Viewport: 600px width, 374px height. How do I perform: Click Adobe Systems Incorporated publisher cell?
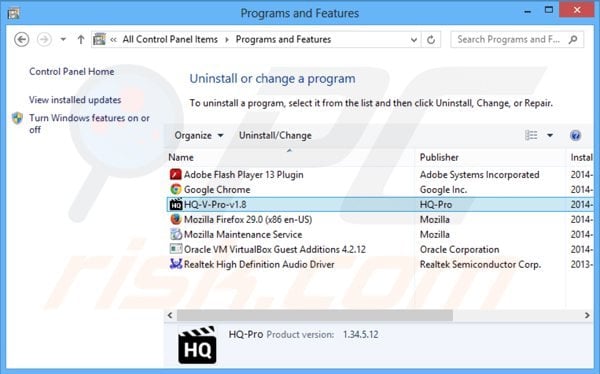pos(479,175)
